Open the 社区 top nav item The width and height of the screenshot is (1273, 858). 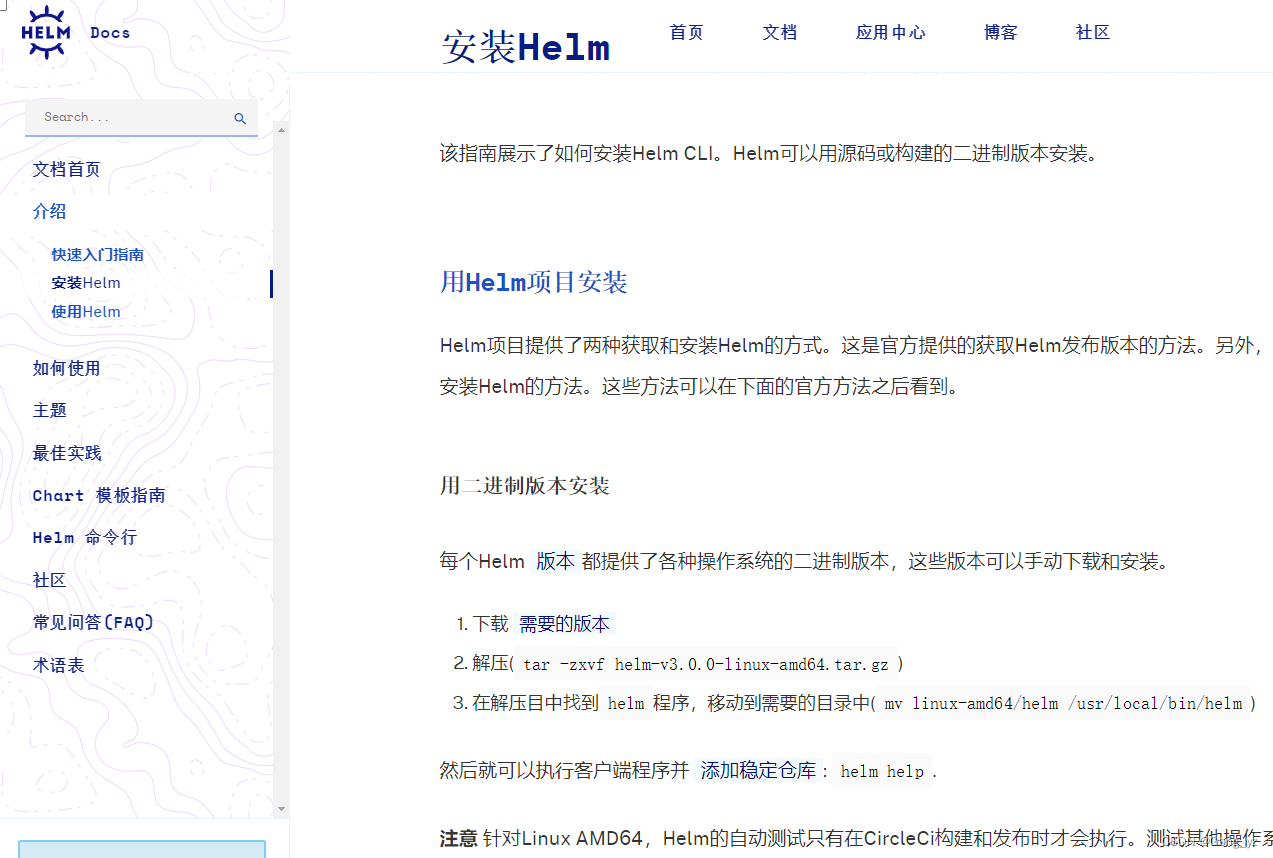pos(1093,32)
